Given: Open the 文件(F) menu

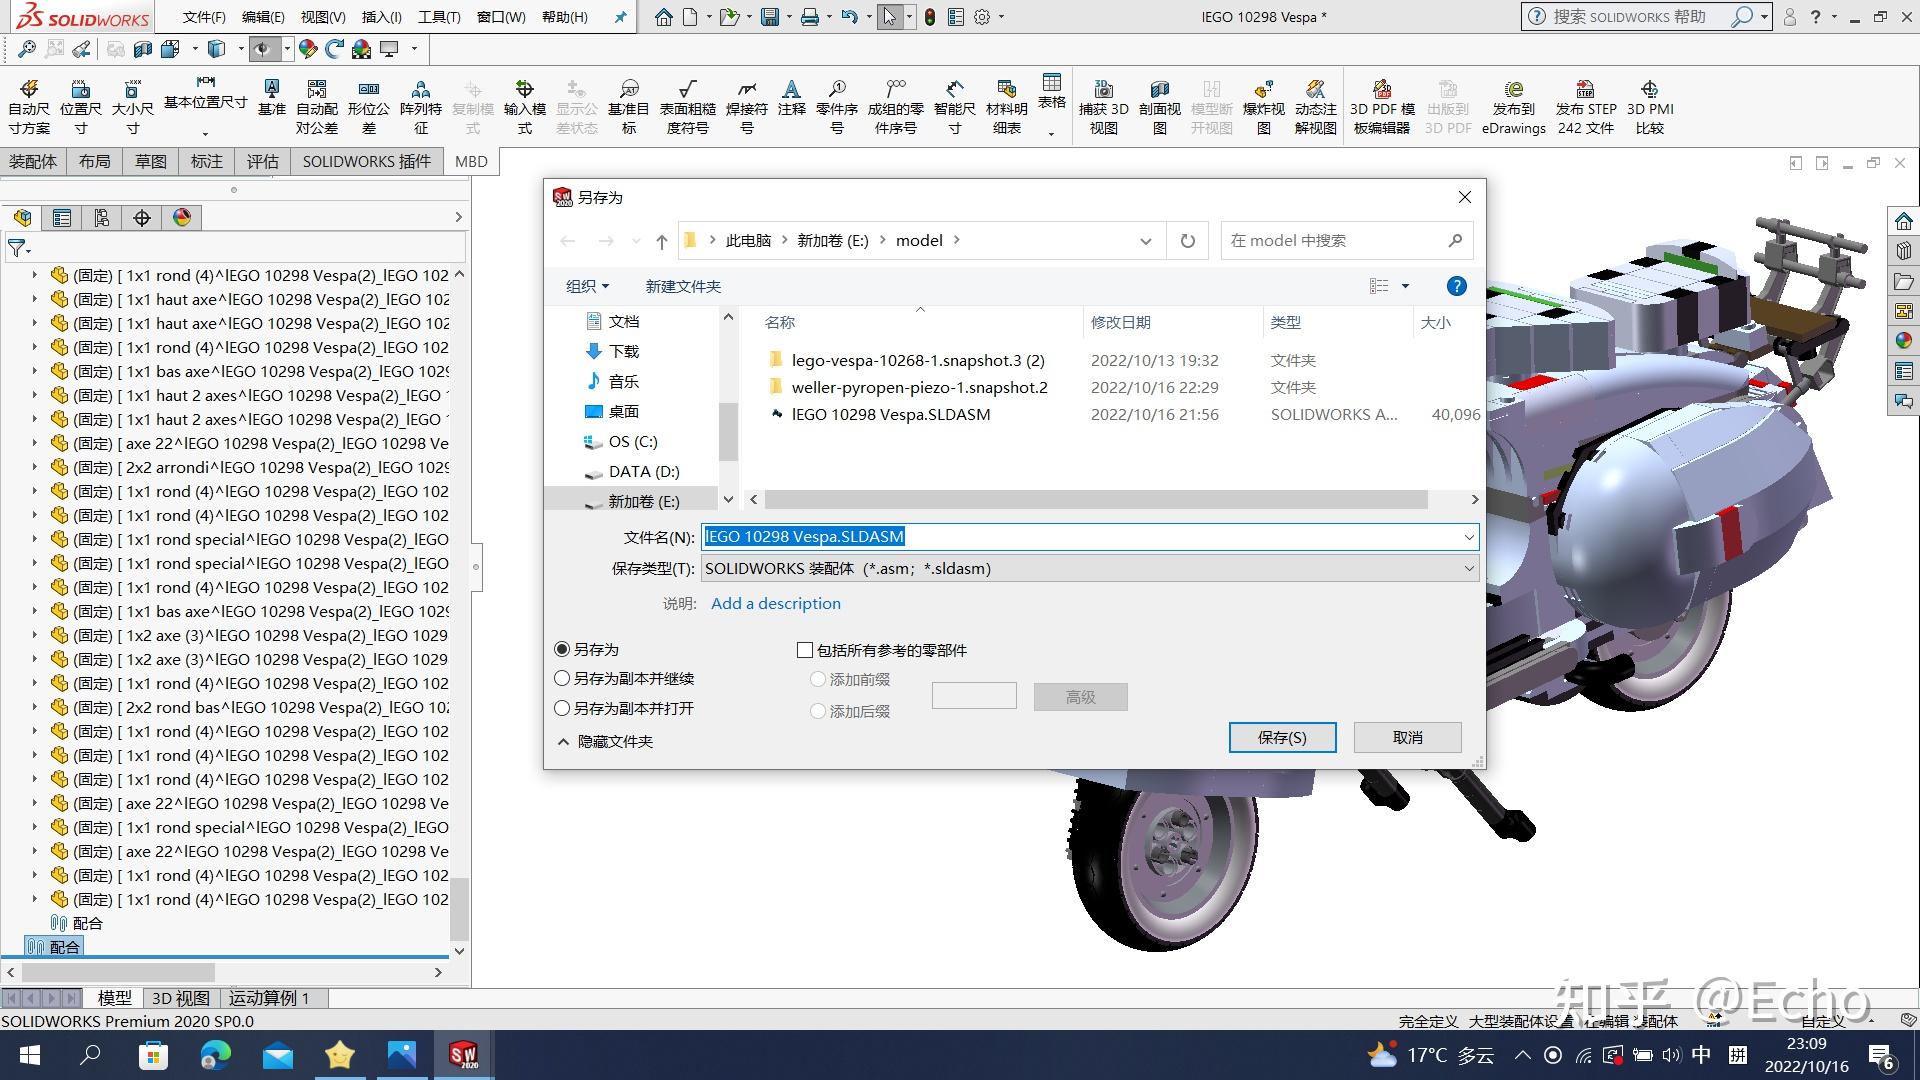Looking at the screenshot, I should 204,17.
